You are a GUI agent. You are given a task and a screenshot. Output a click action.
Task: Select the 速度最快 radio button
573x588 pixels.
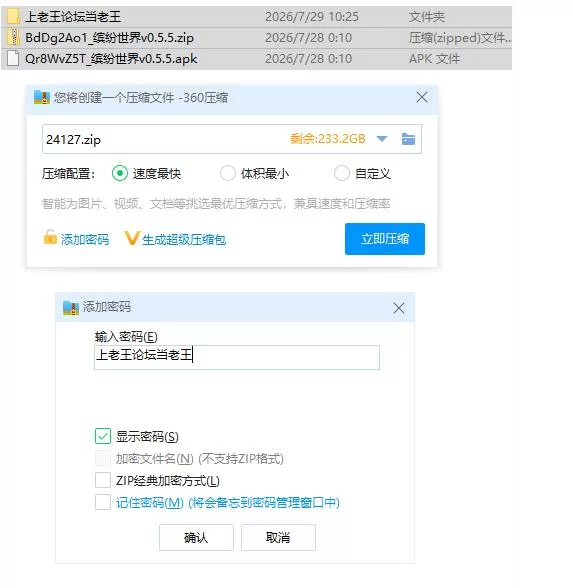pos(120,173)
